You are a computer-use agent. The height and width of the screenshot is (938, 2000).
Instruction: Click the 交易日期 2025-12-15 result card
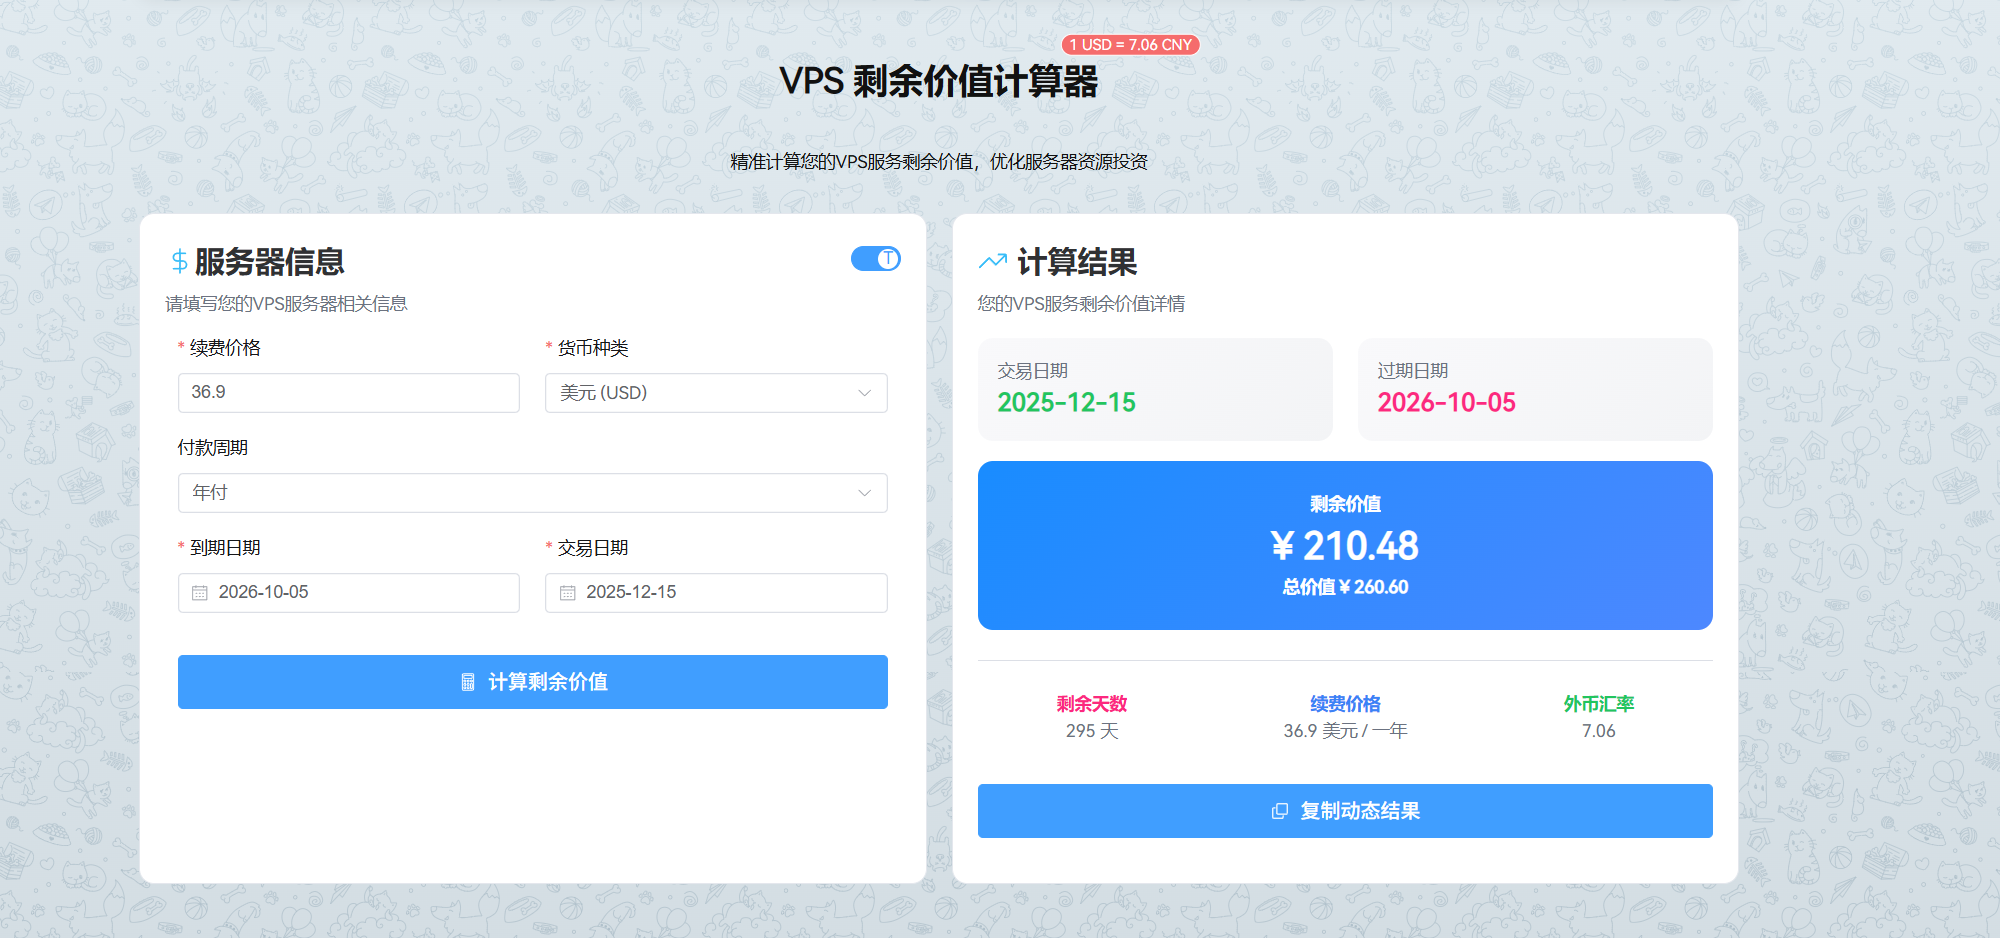coord(1155,389)
